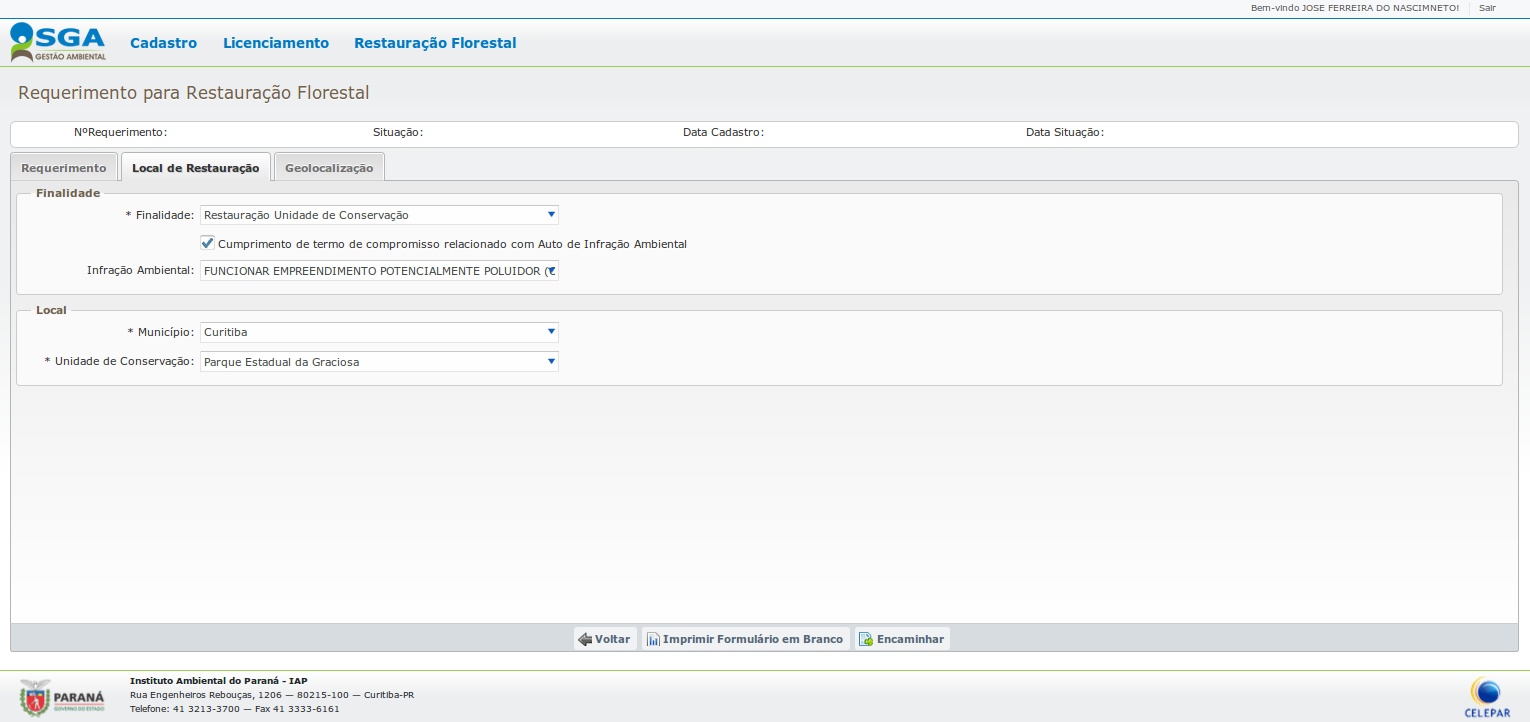Click the SGA Gestão Ambiental logo
The width and height of the screenshot is (1530, 722).
(x=57, y=43)
